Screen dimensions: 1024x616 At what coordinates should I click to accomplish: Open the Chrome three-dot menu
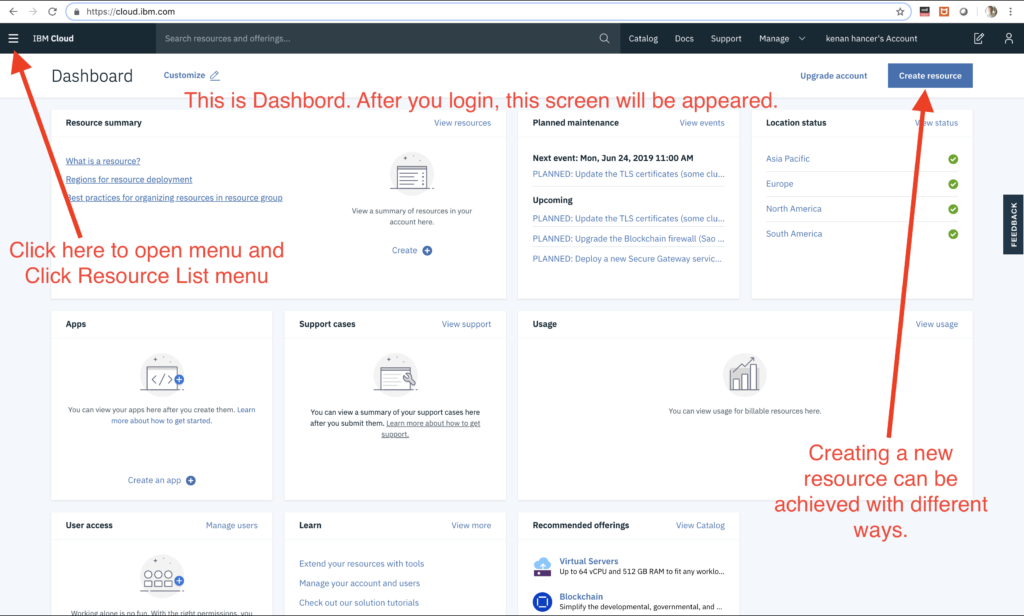(x=1010, y=12)
